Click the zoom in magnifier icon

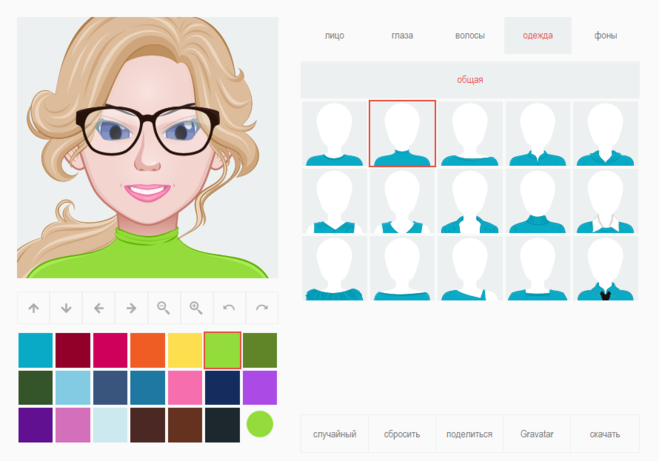point(196,309)
